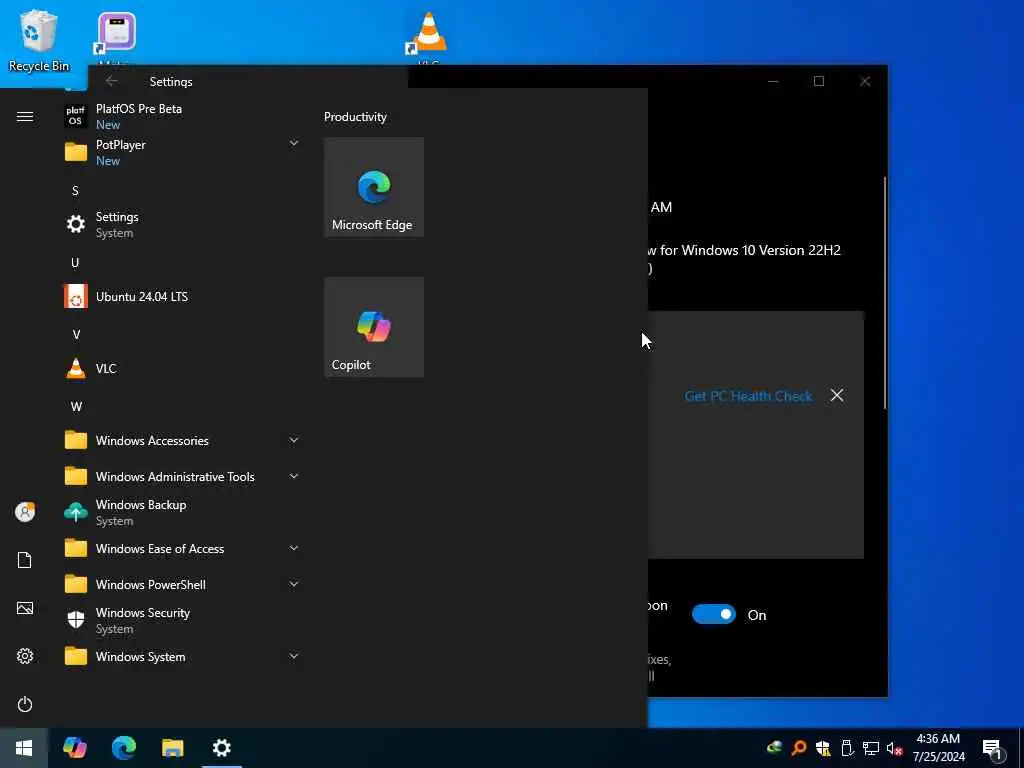Click the muted volume tray icon
The width and height of the screenshot is (1024, 768).
coord(894,748)
